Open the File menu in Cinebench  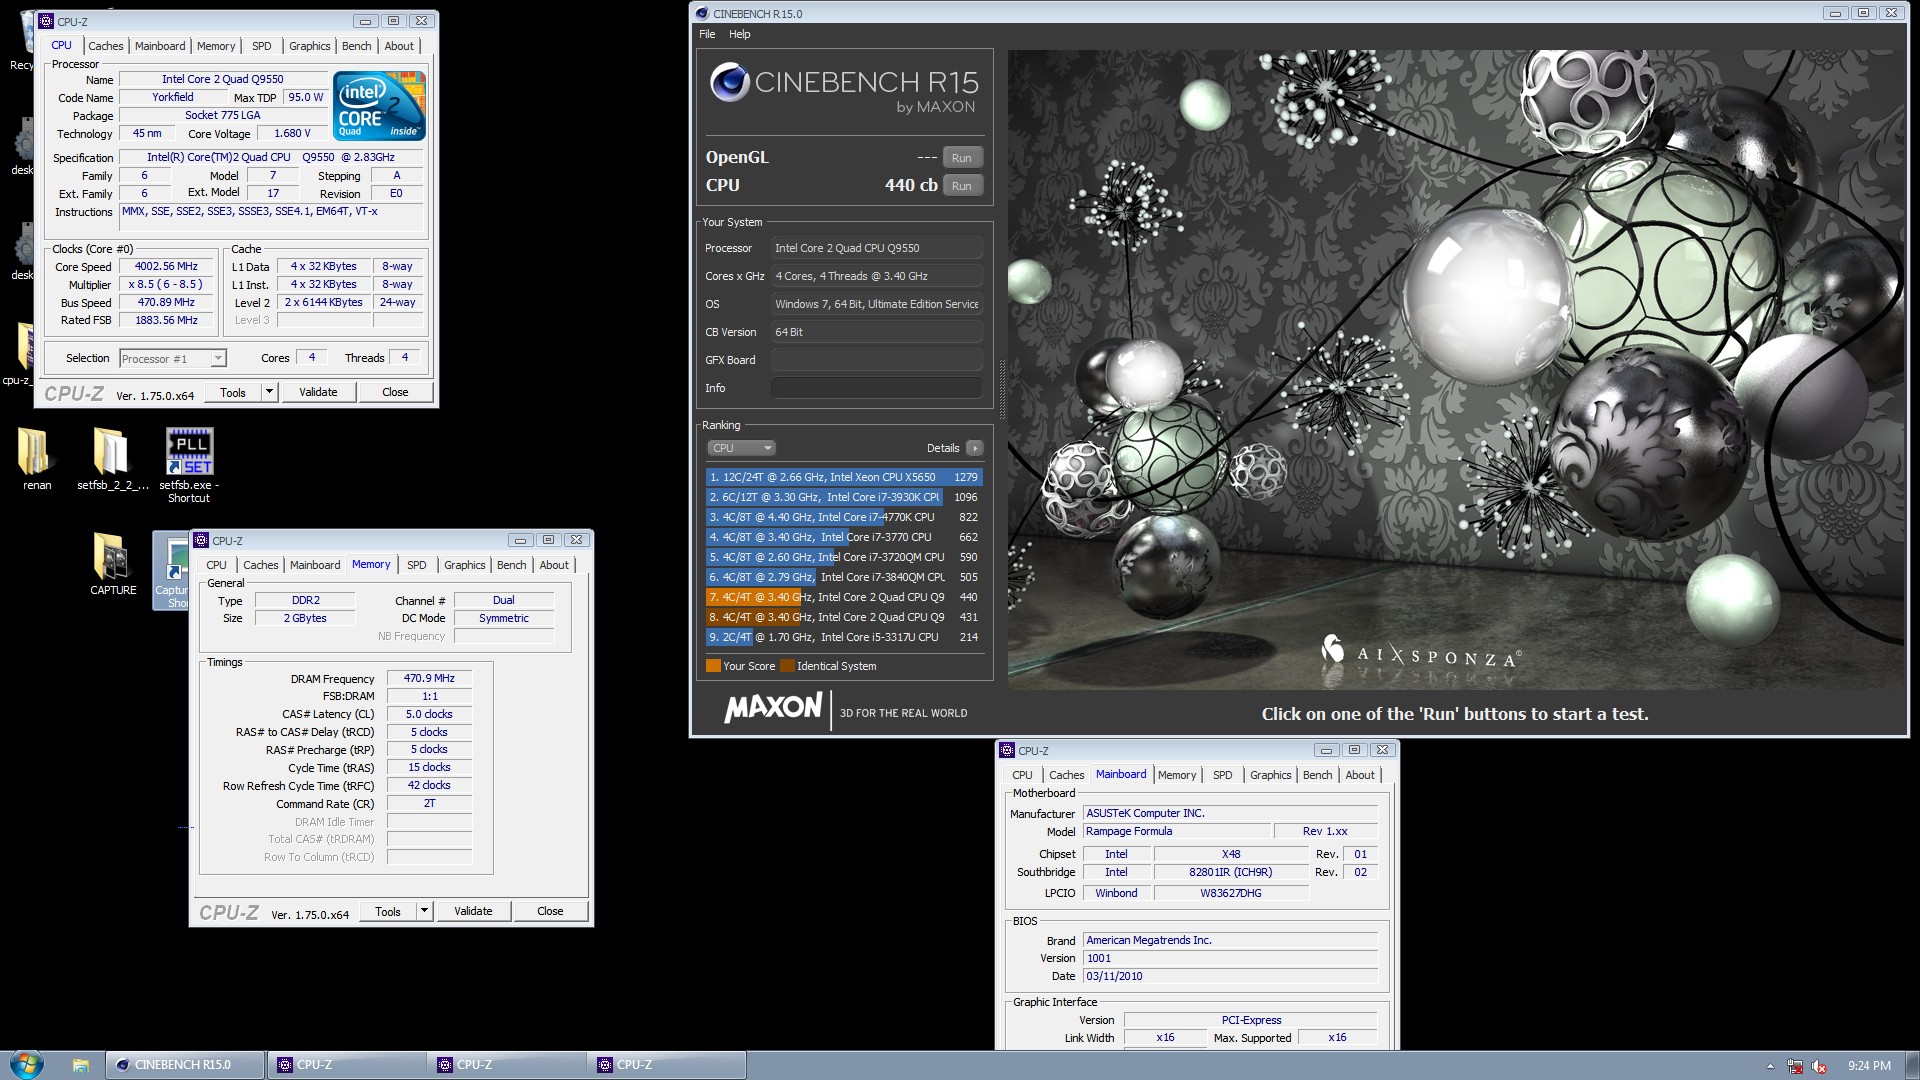pos(707,34)
